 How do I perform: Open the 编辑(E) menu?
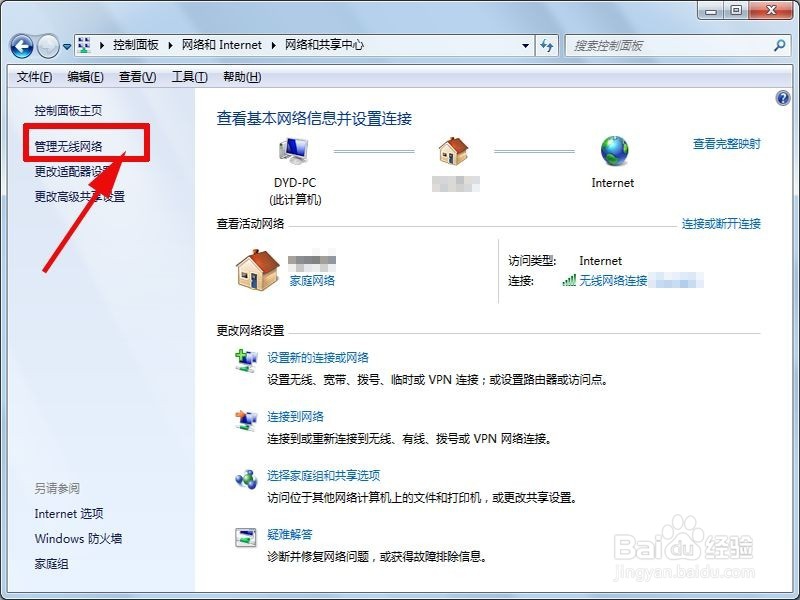click(x=85, y=77)
